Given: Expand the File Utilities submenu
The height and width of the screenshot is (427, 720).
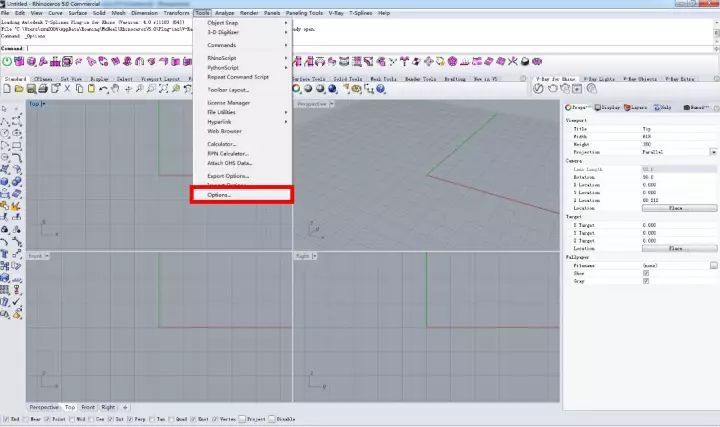Looking at the screenshot, I should [x=242, y=112].
